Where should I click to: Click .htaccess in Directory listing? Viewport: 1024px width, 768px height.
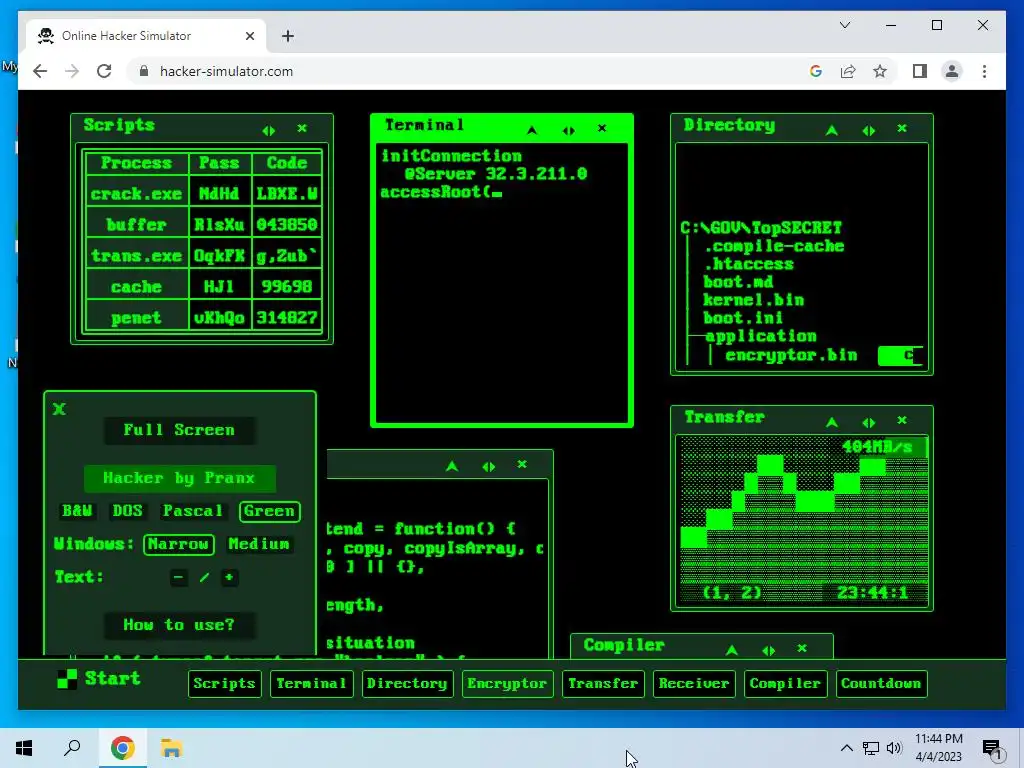point(749,264)
